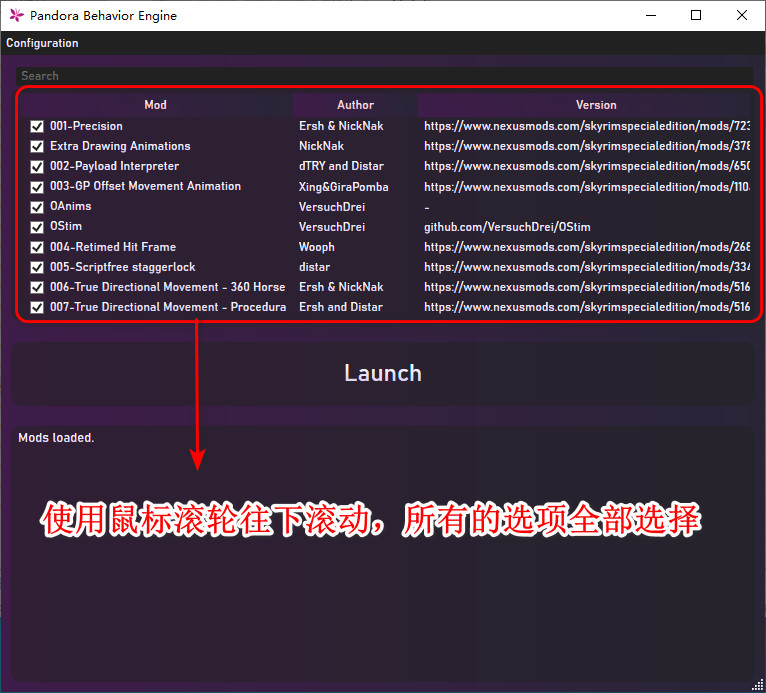
Task: Toggle the 360 Horse mod checkbox
Action: pyautogui.click(x=37, y=287)
